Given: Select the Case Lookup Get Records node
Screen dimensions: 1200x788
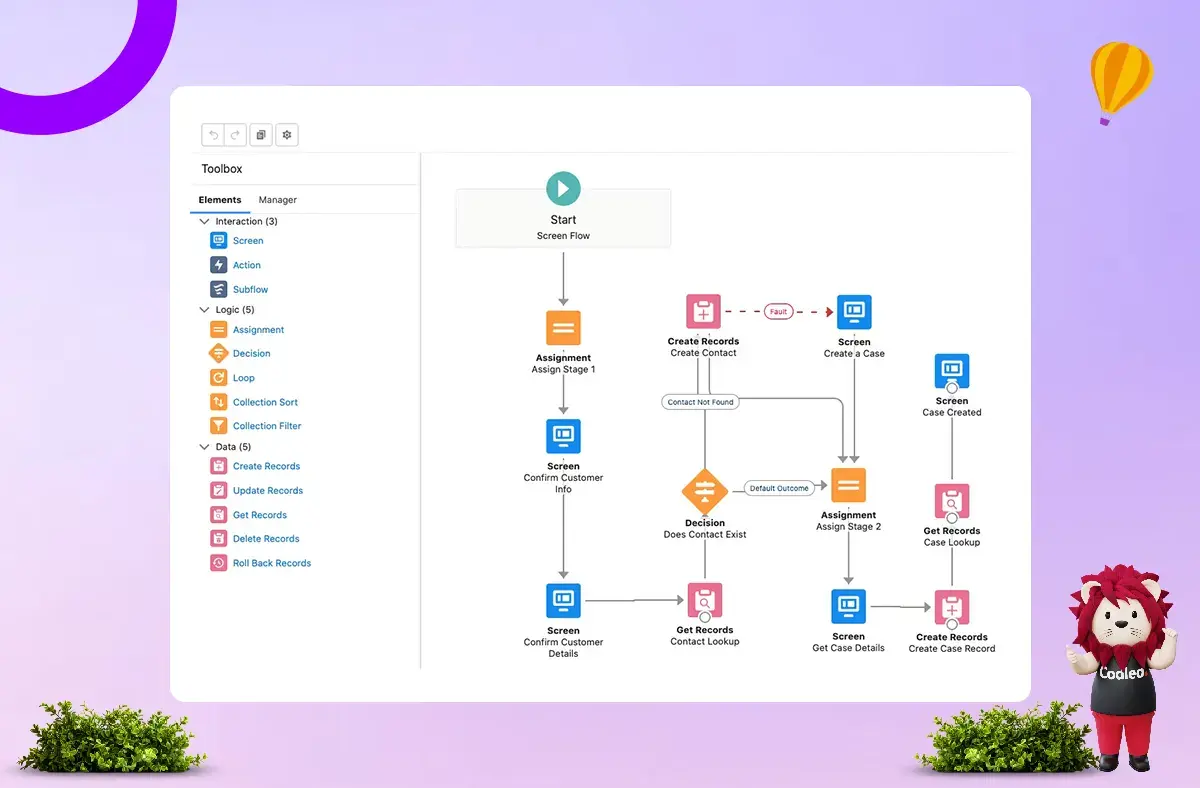Looking at the screenshot, I should tap(952, 502).
